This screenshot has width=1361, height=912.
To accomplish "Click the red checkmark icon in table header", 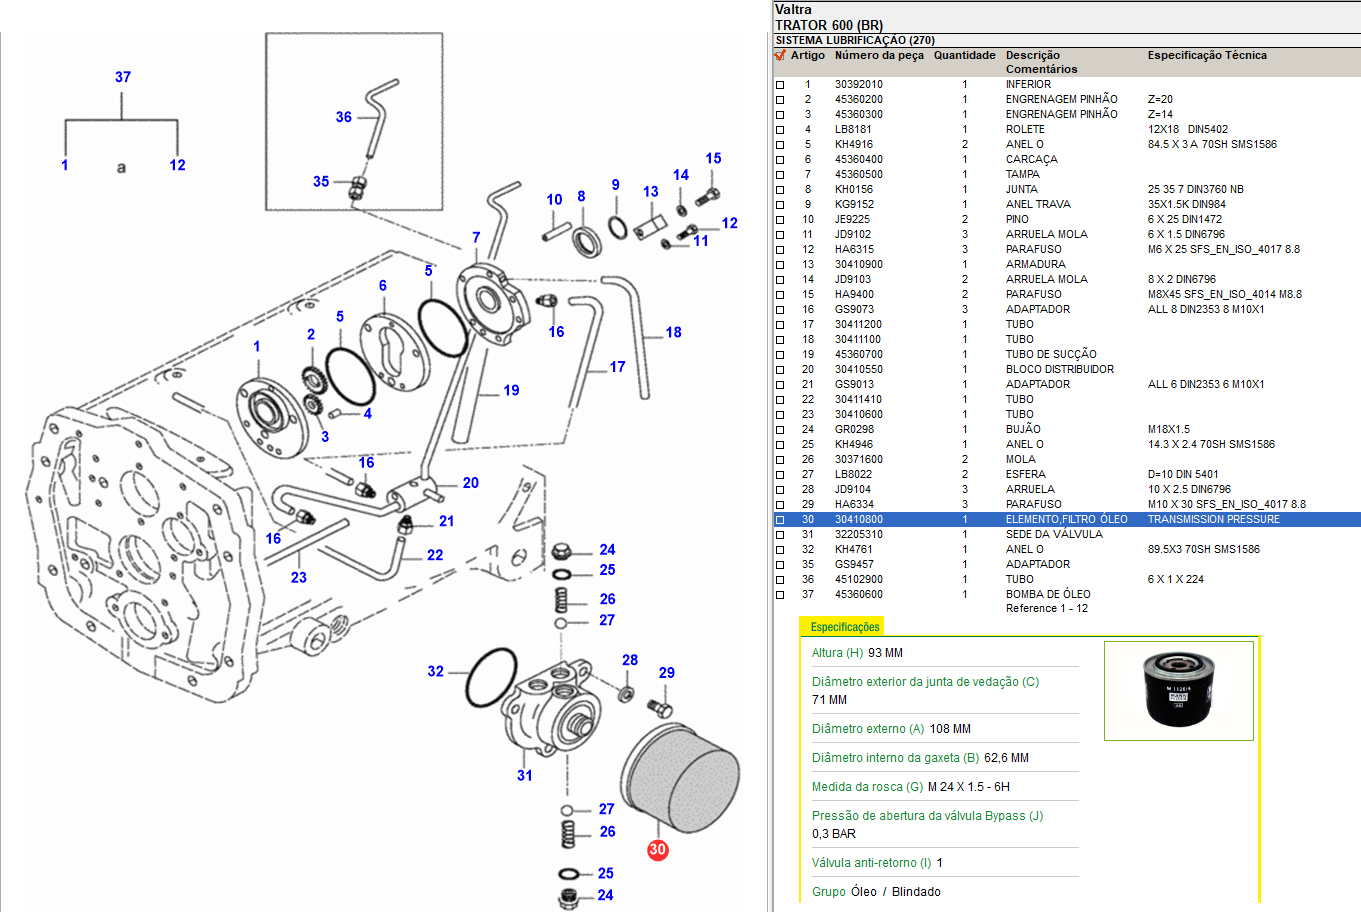I will coord(780,56).
